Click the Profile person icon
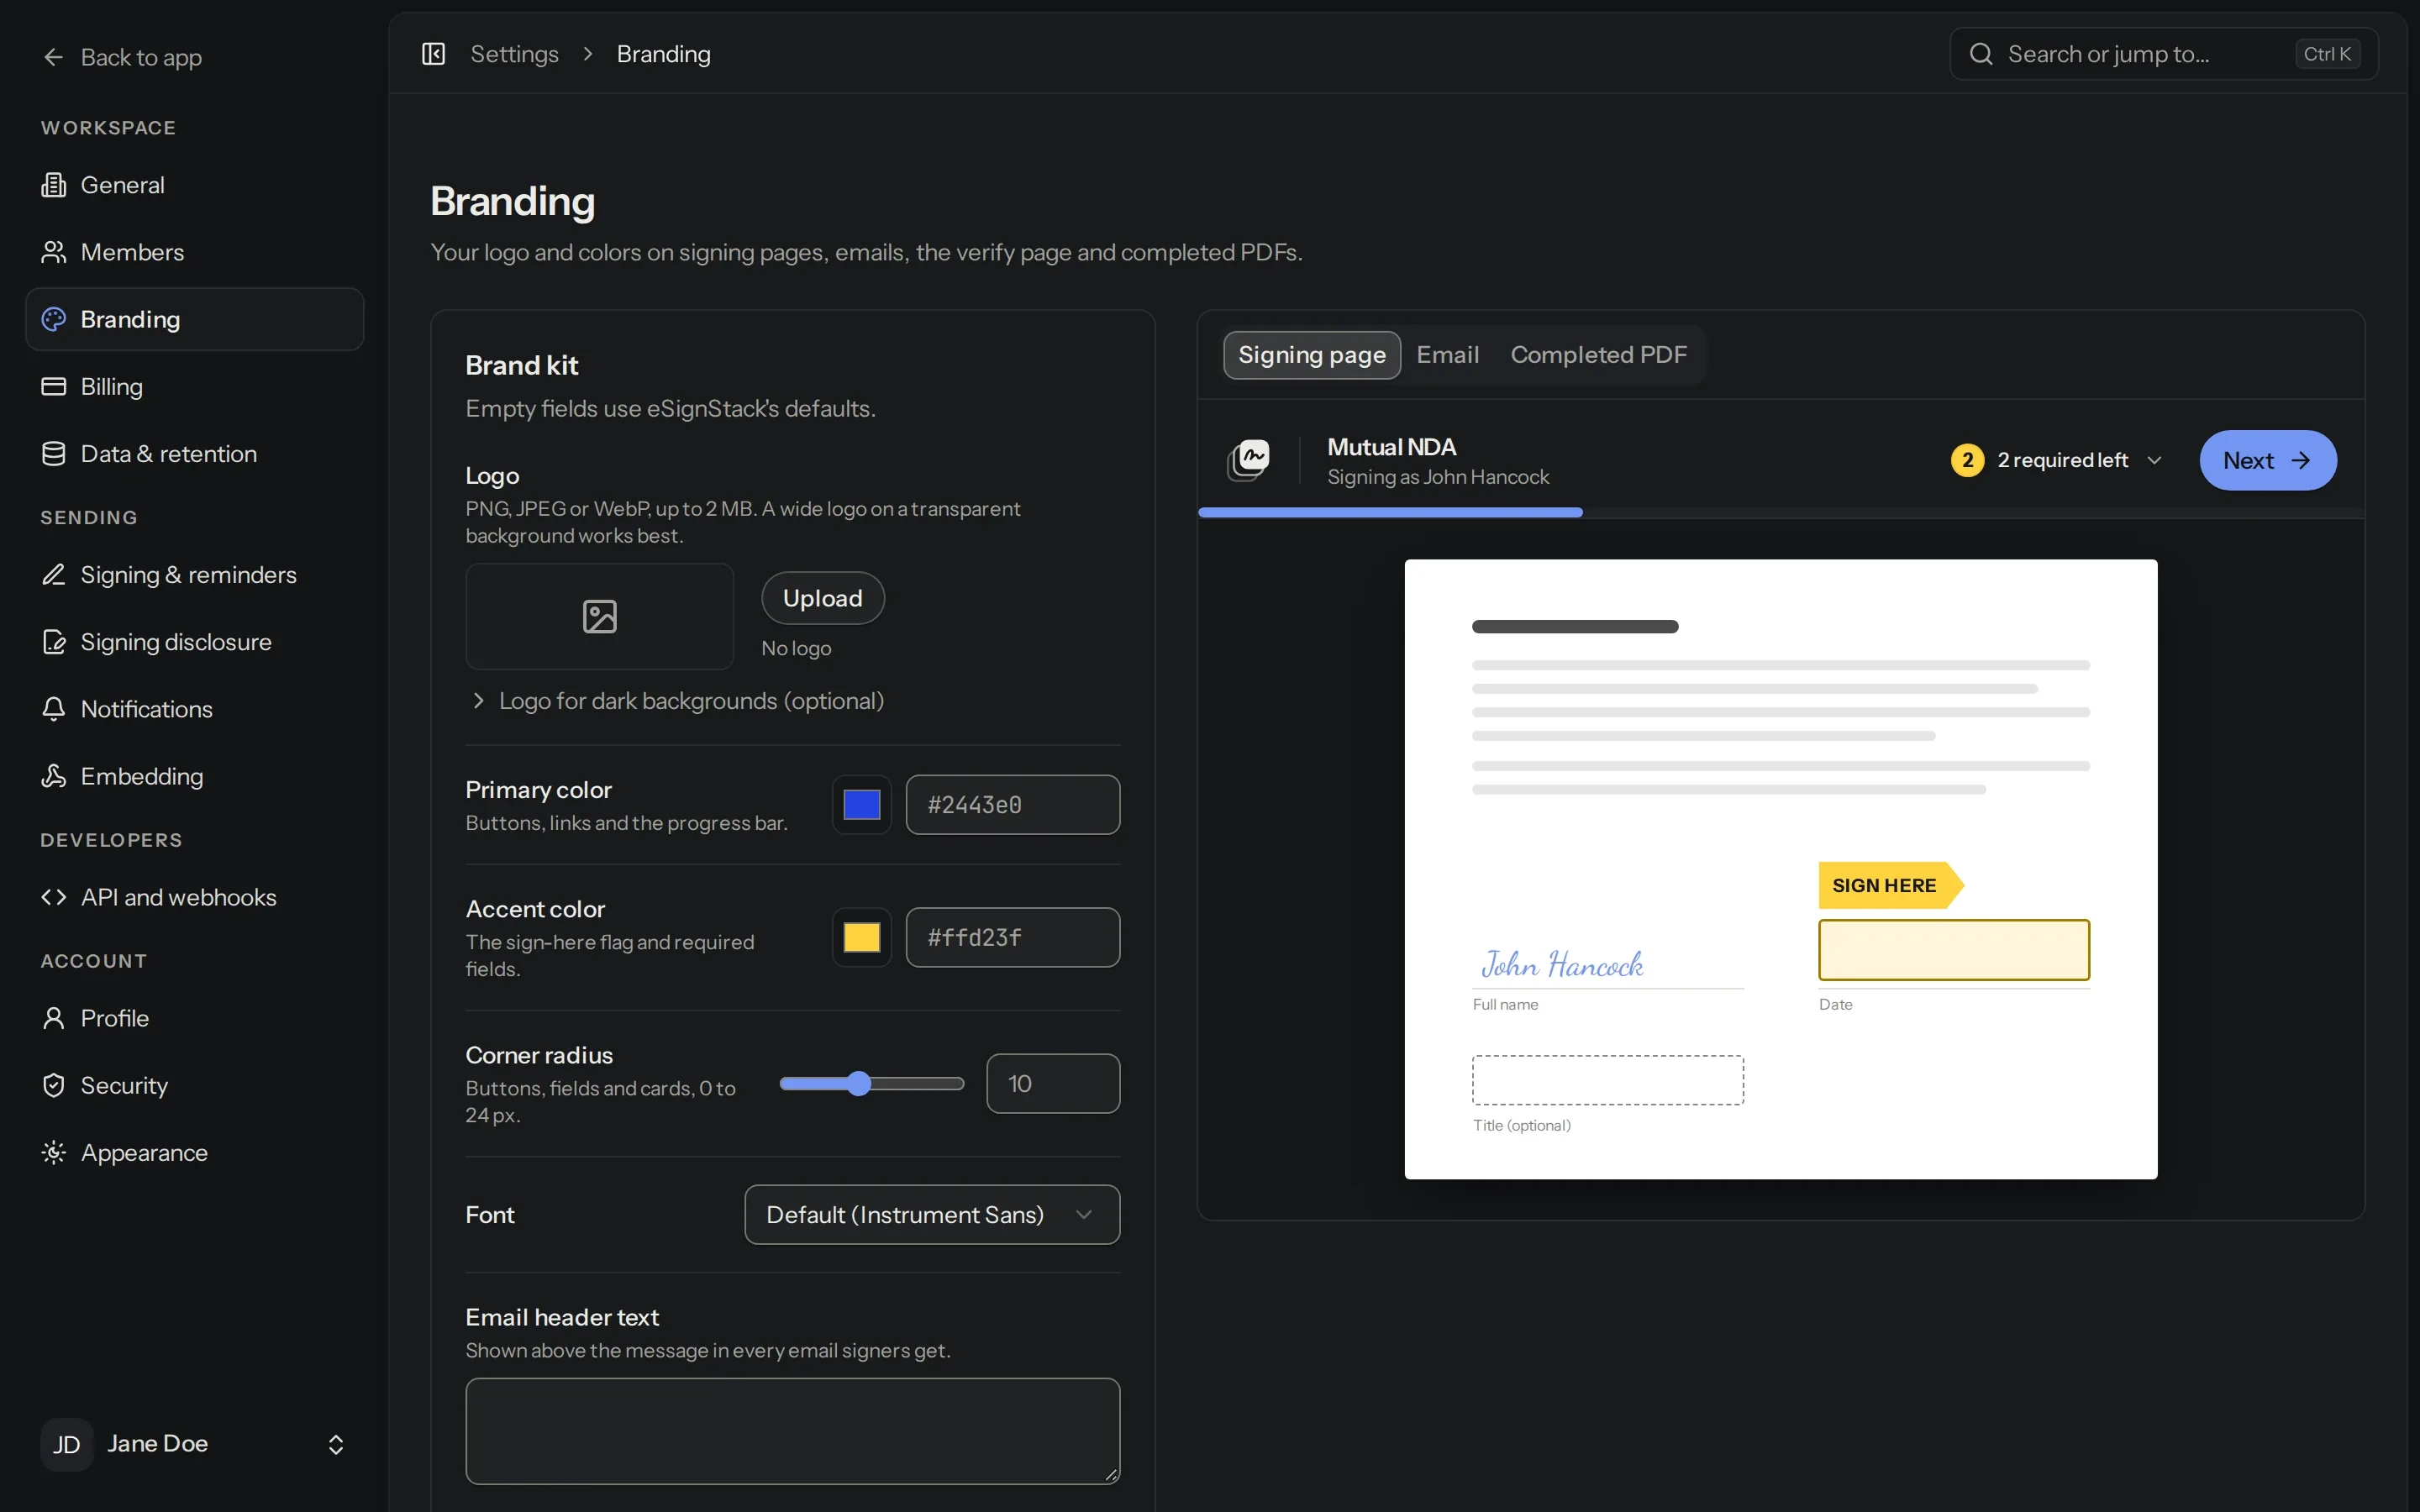Screen dimensions: 2420x1512 pyautogui.click(x=54, y=1018)
